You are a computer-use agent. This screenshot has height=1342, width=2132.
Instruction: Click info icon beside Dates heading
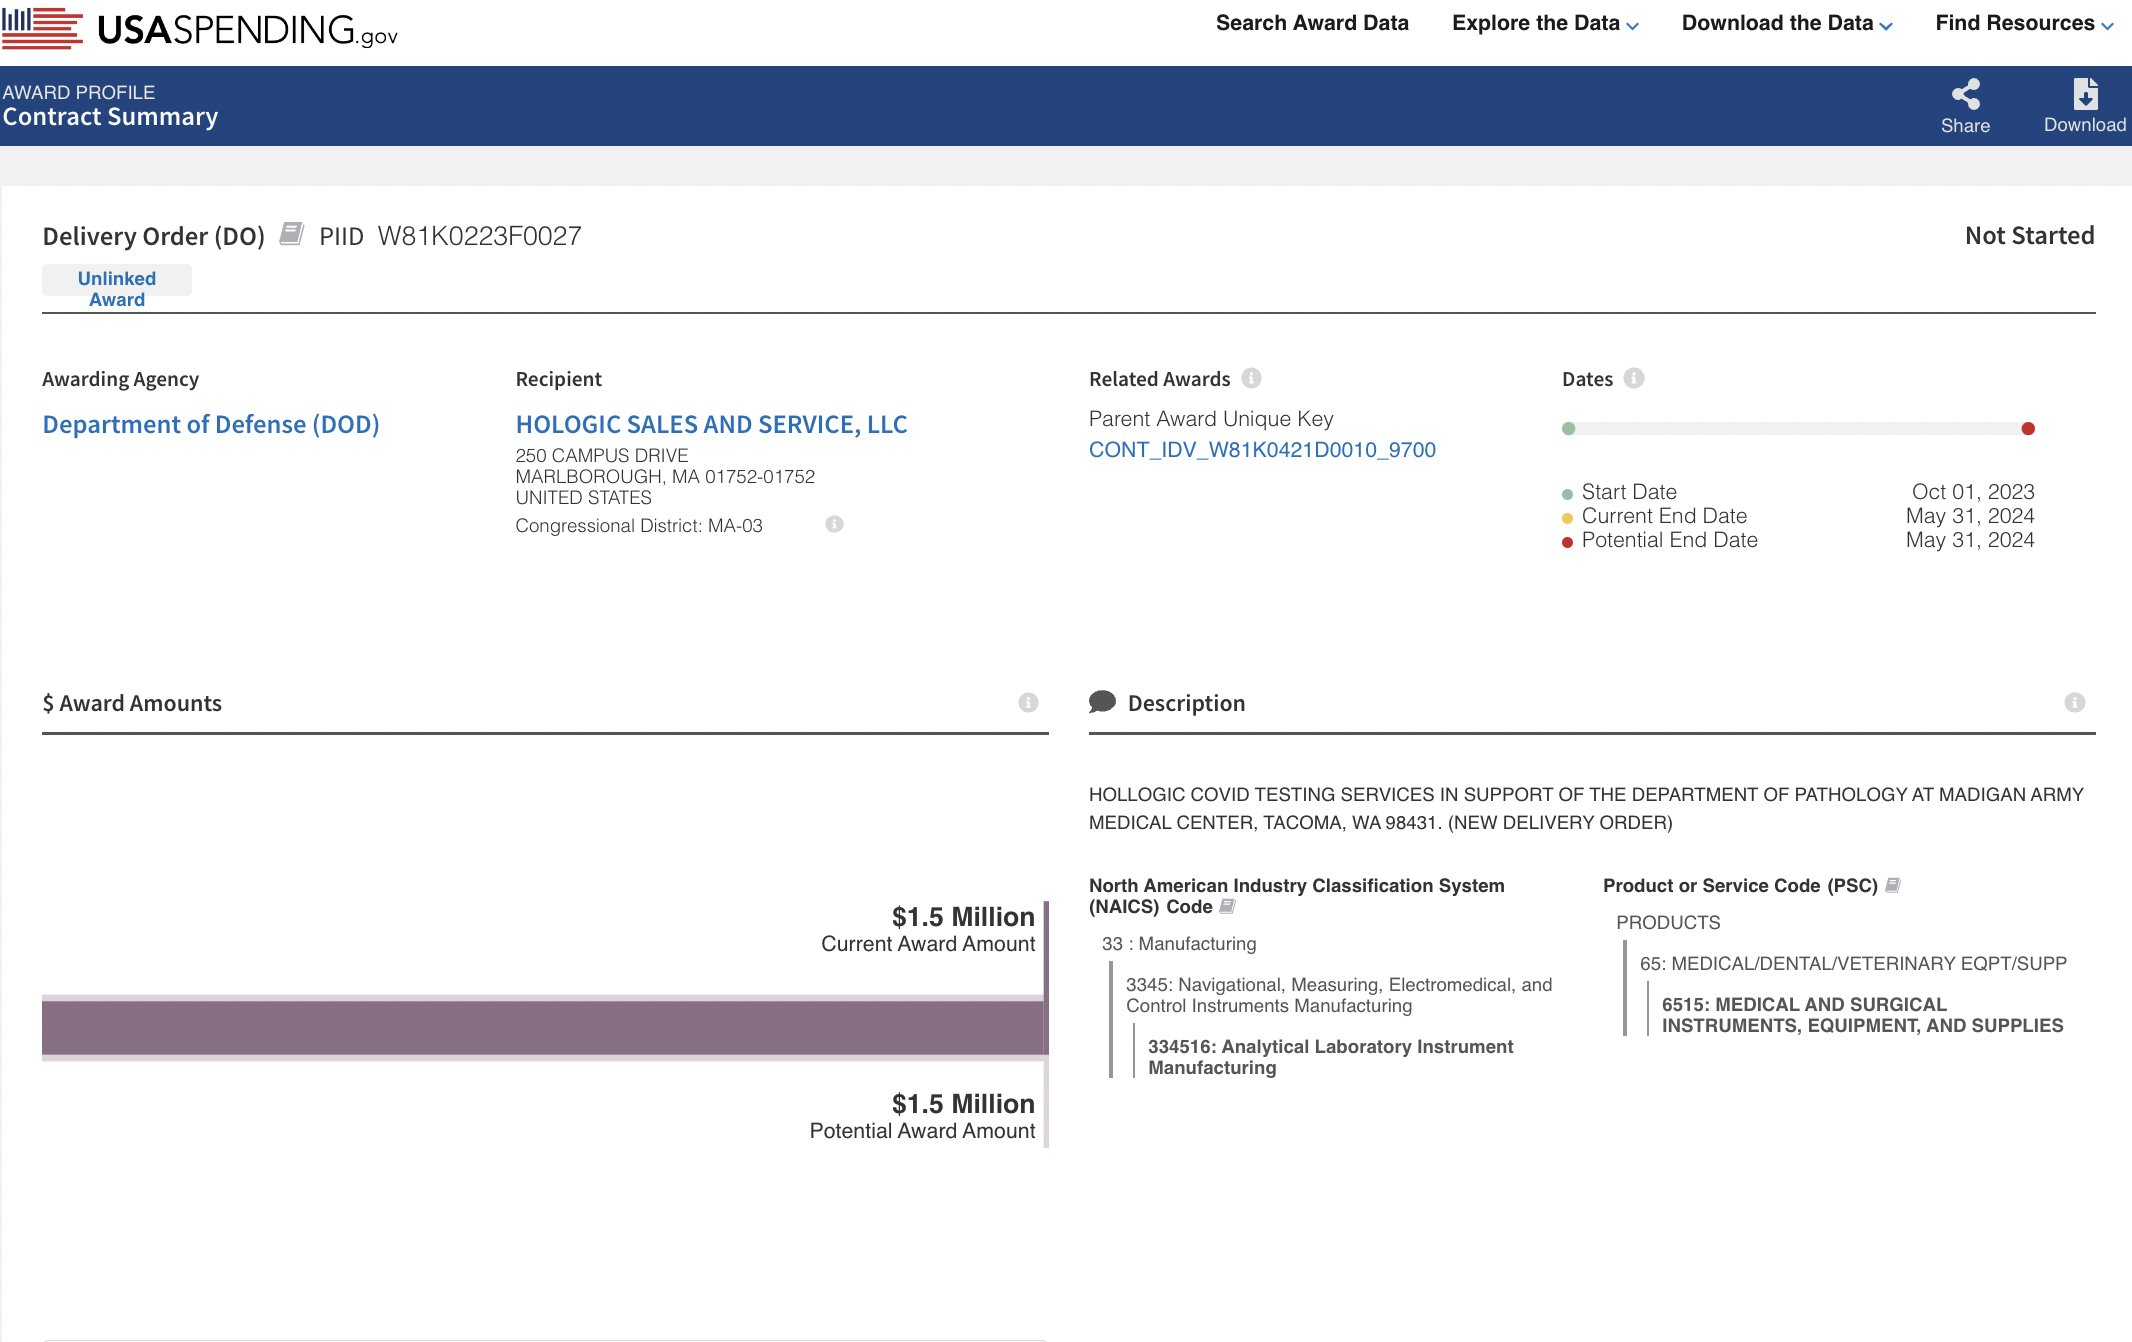tap(1634, 378)
